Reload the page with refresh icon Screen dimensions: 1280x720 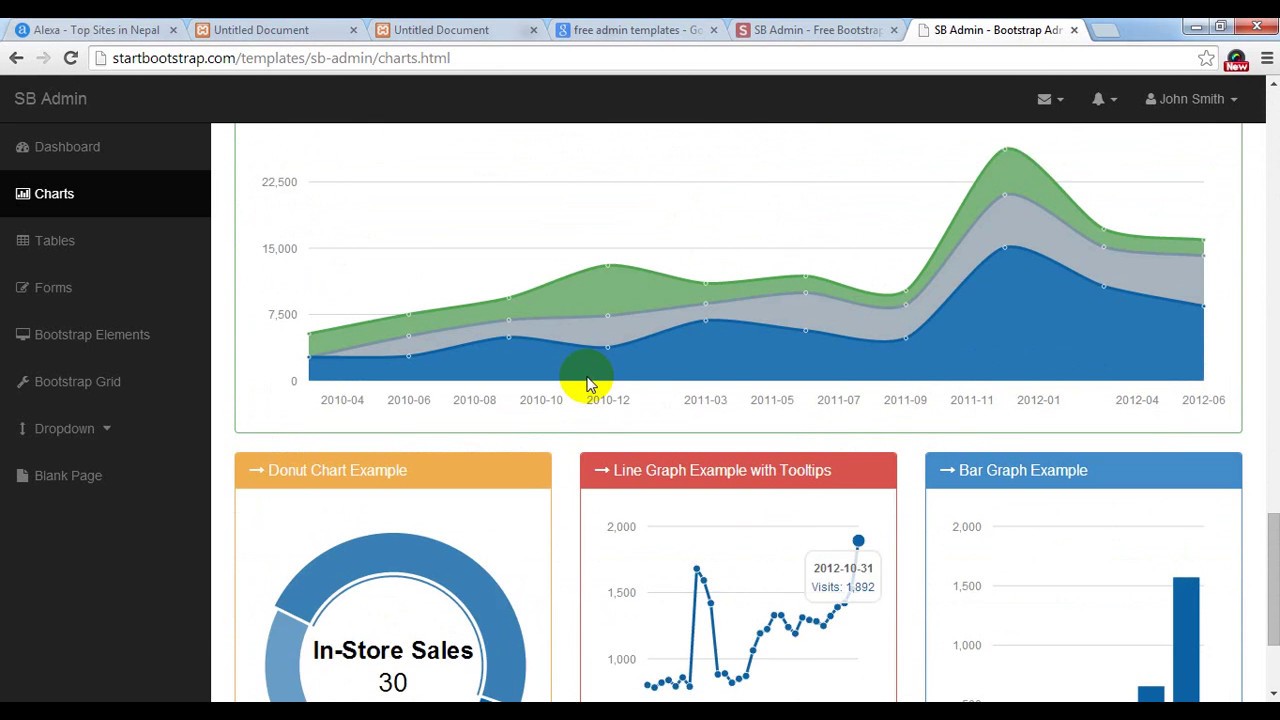71,58
